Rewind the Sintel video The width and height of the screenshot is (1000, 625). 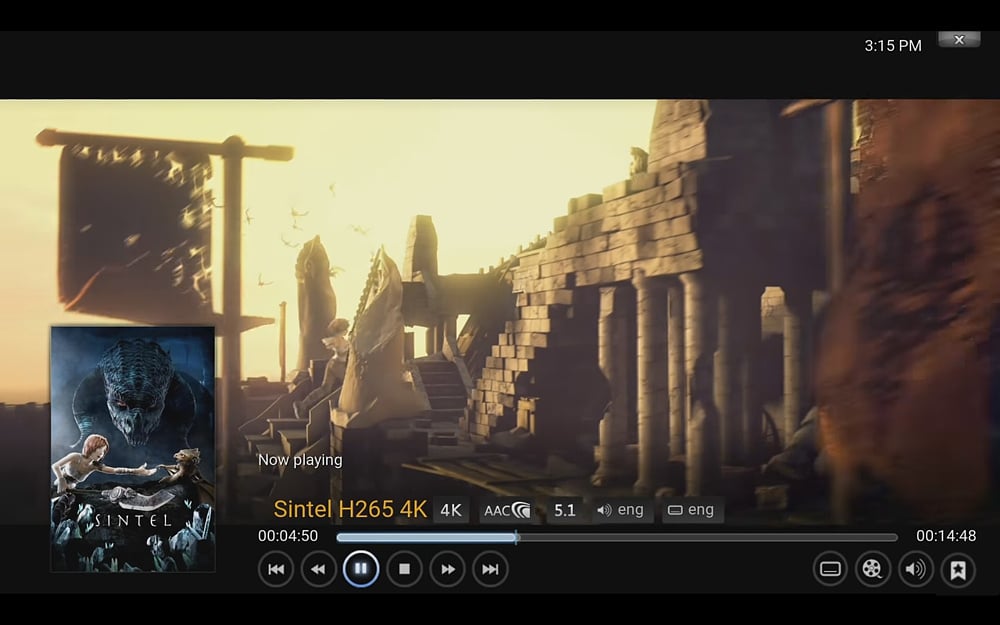(x=318, y=569)
